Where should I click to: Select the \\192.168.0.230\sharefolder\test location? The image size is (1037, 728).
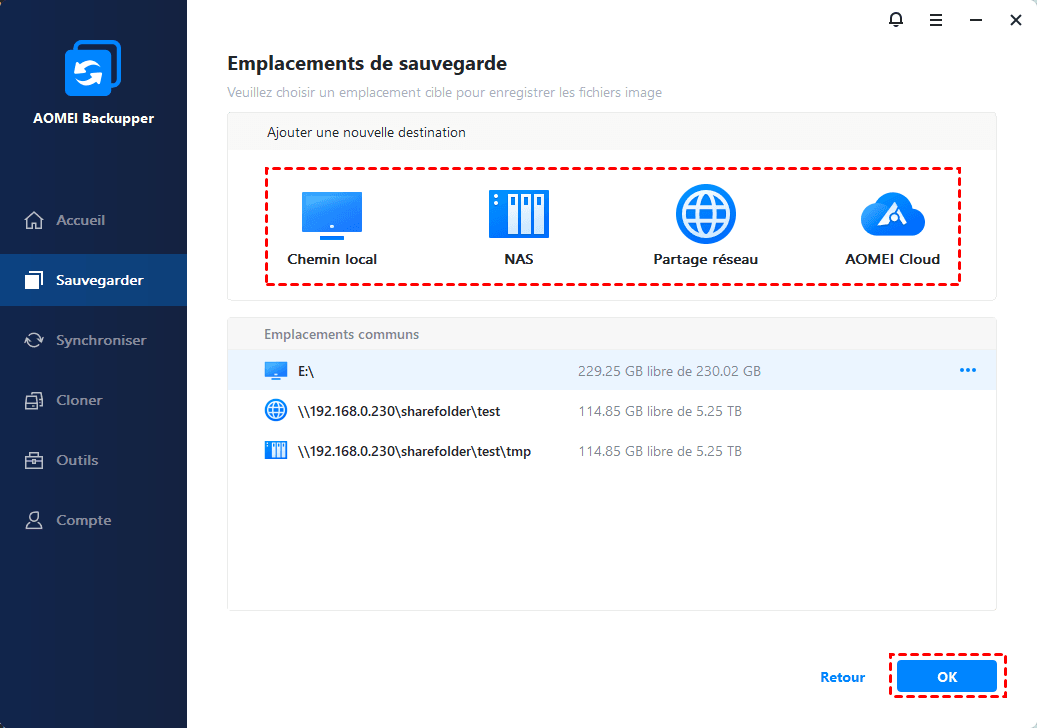[612, 411]
